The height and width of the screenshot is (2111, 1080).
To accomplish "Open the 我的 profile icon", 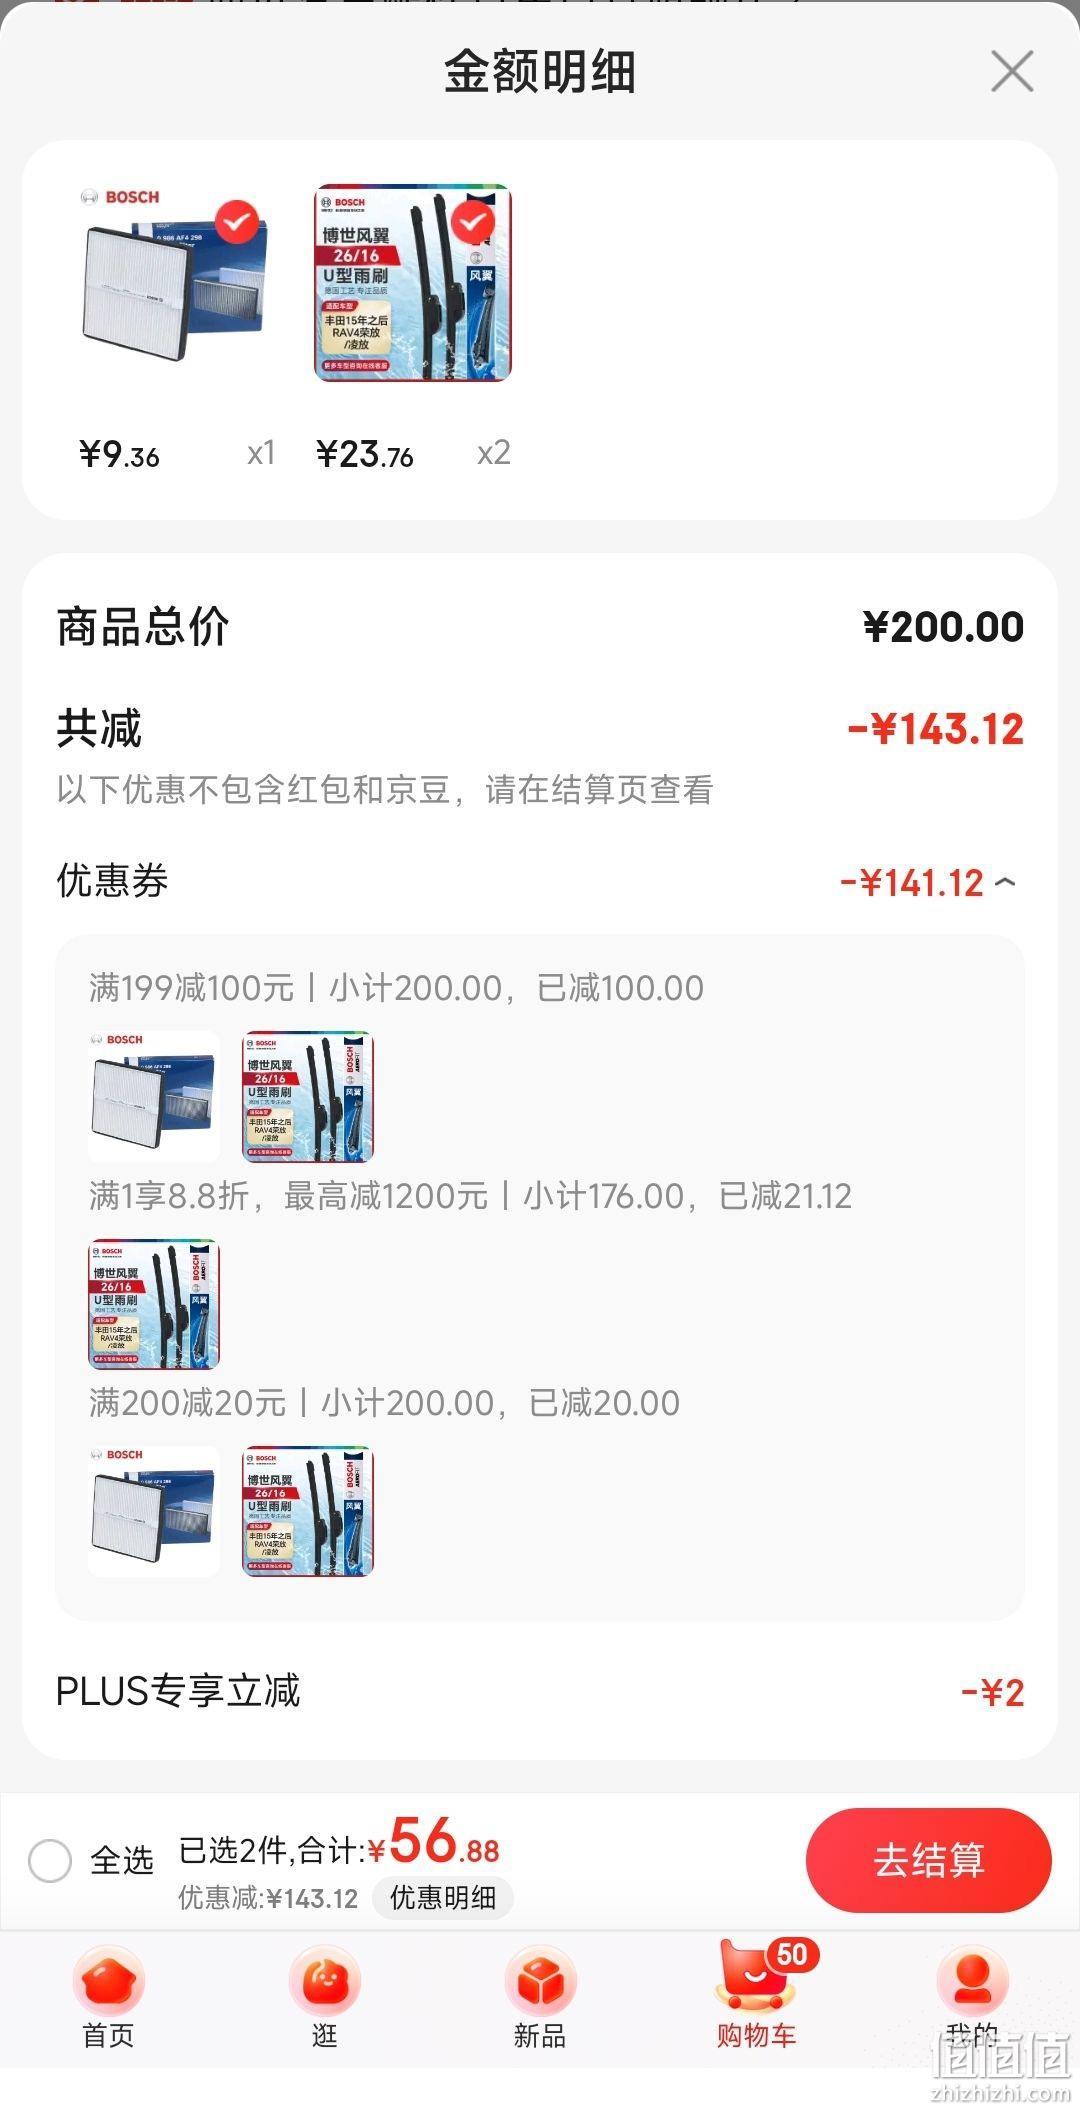I will coord(972,1980).
